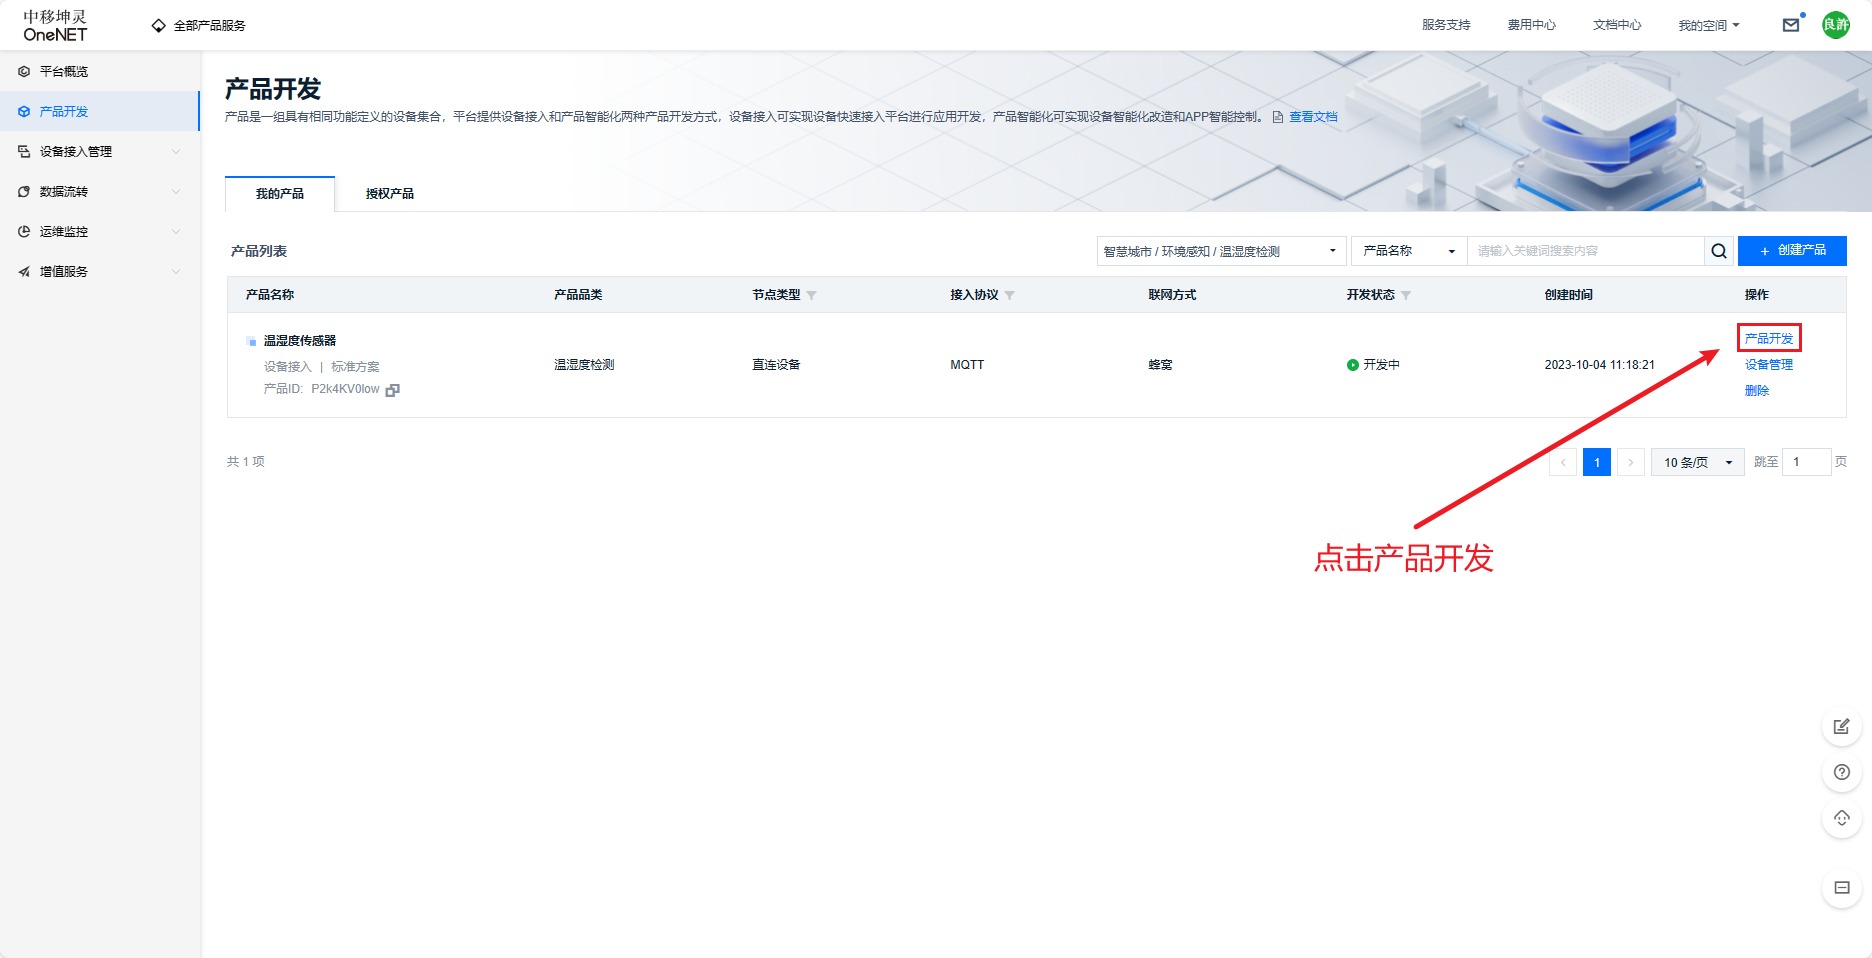Open the 查看文档 link
1872x958 pixels.
[x=1313, y=117]
